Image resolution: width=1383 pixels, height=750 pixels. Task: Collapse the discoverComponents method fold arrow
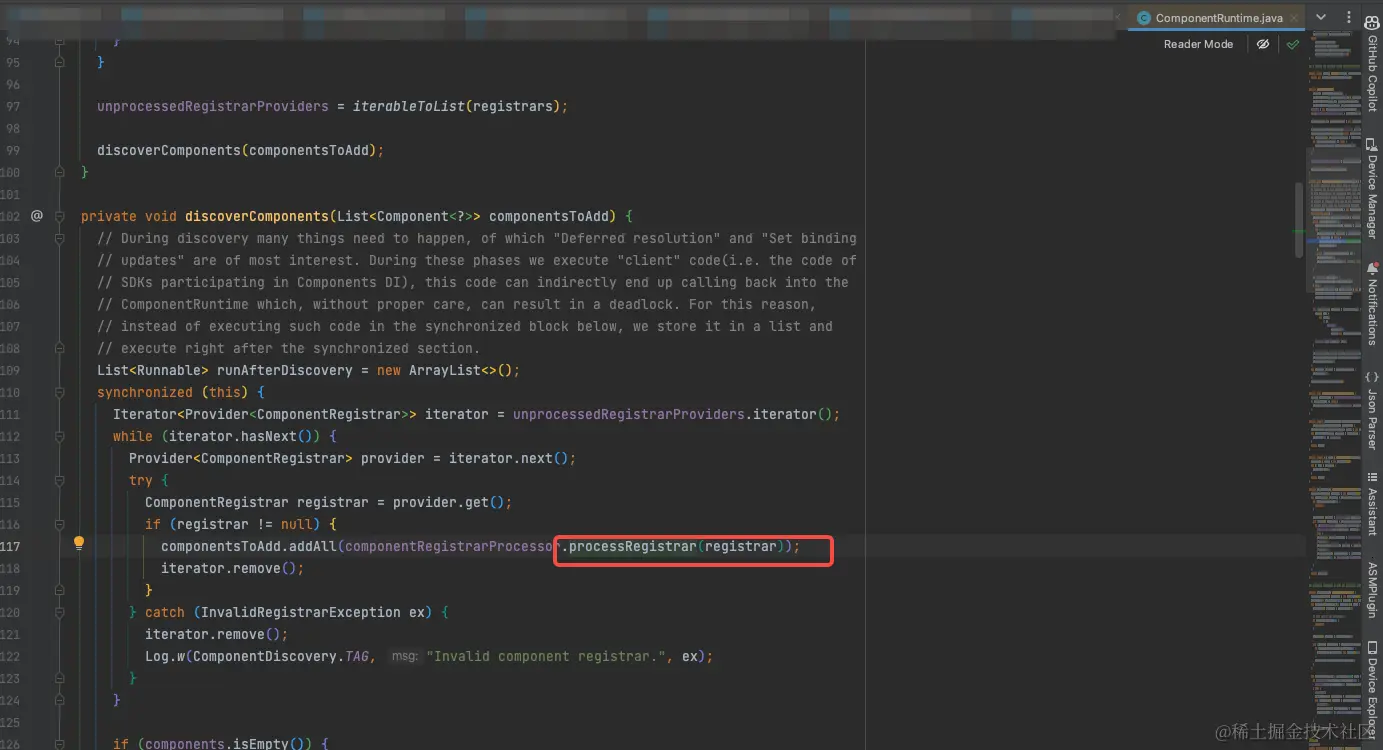pyautogui.click(x=59, y=215)
